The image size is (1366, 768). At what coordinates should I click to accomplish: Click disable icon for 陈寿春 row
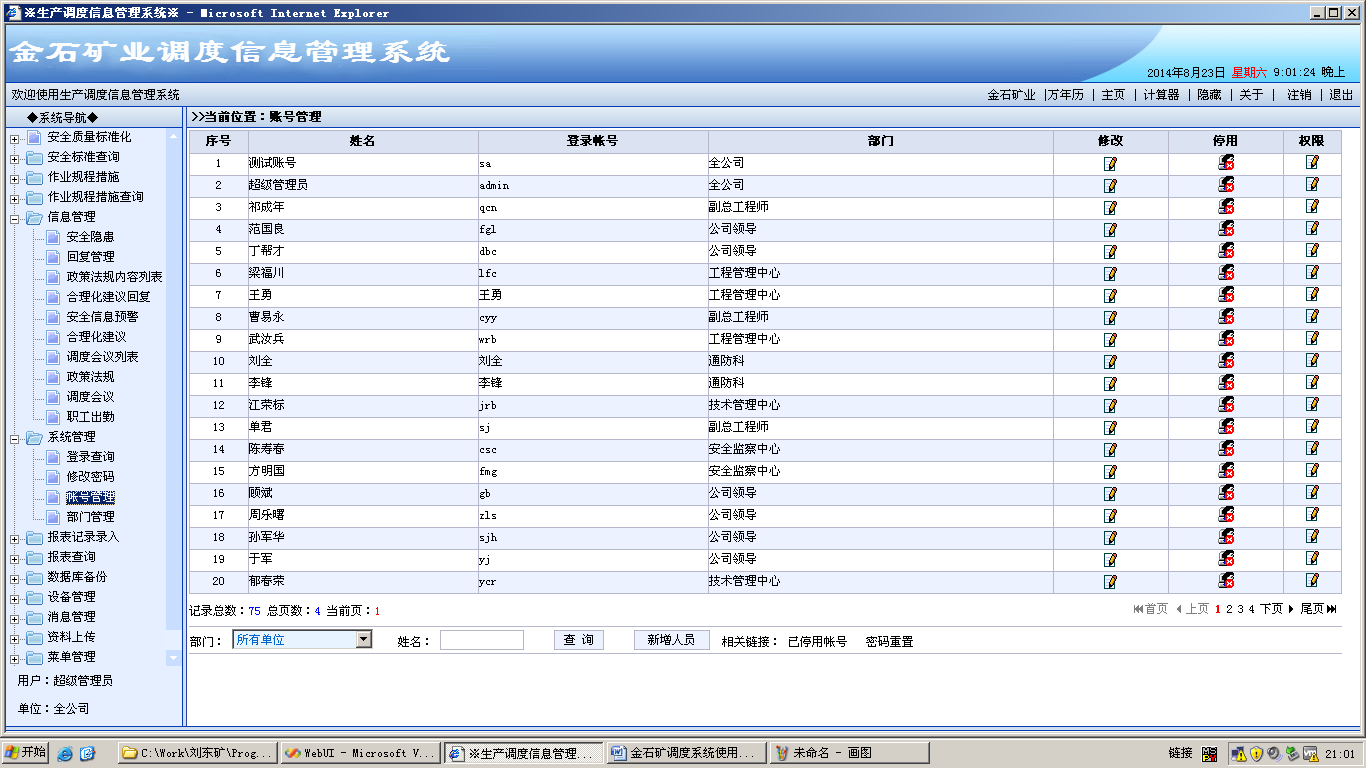1225,449
